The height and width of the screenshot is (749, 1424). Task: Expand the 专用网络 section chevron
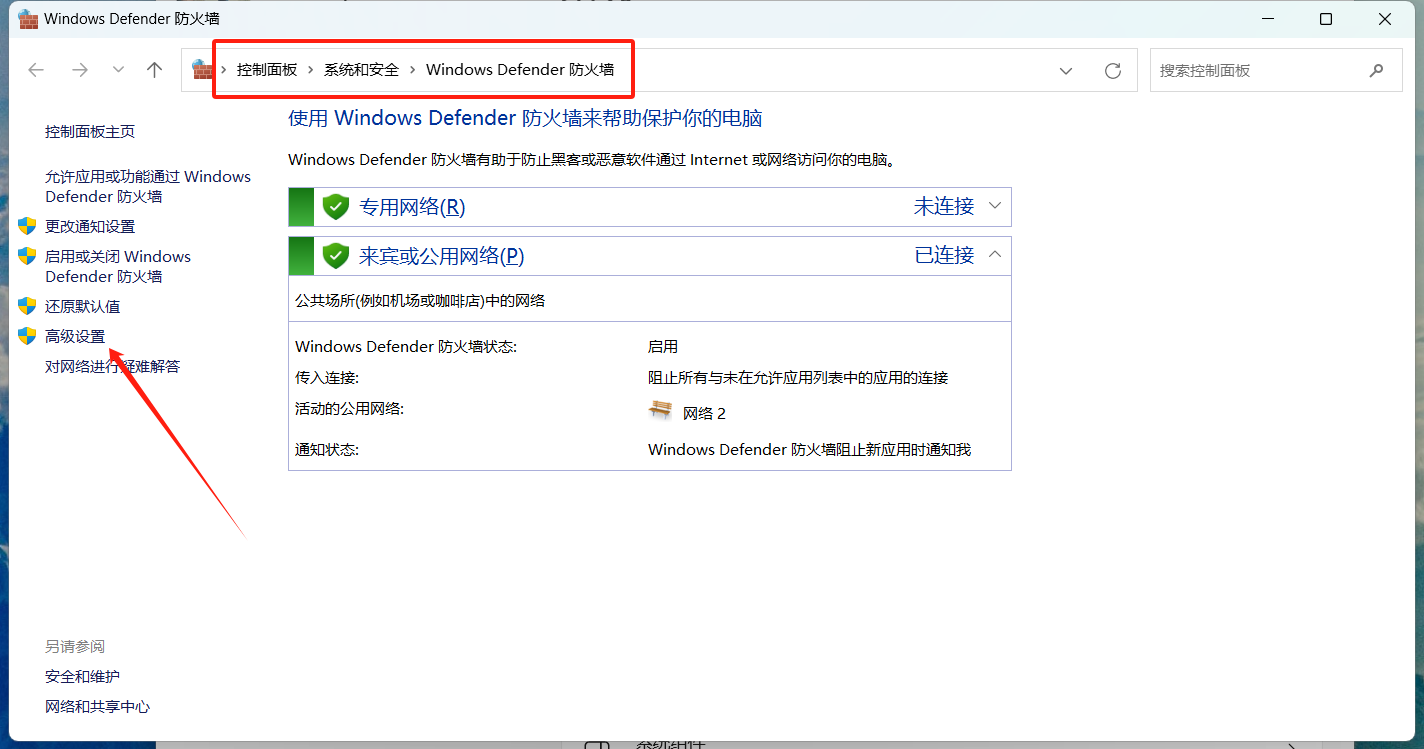[994, 206]
